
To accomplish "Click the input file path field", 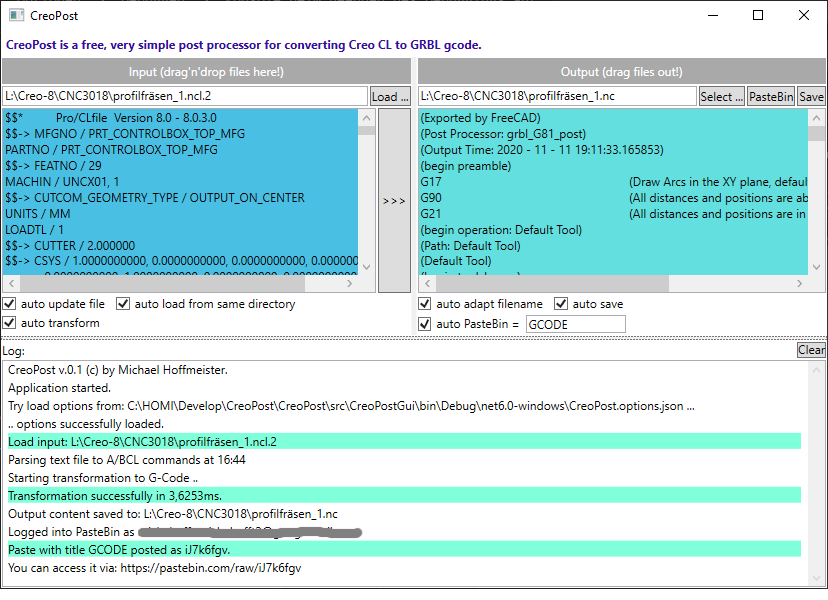I will tap(185, 96).
